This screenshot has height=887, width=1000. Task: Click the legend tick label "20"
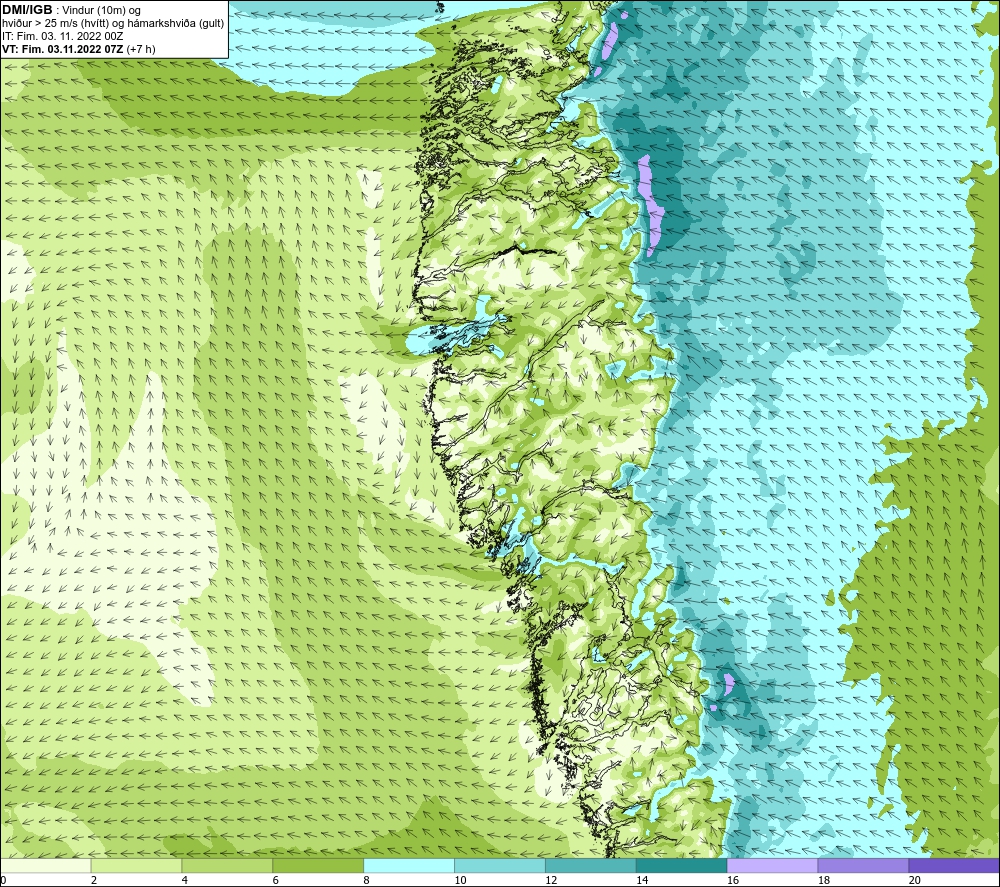(x=915, y=880)
